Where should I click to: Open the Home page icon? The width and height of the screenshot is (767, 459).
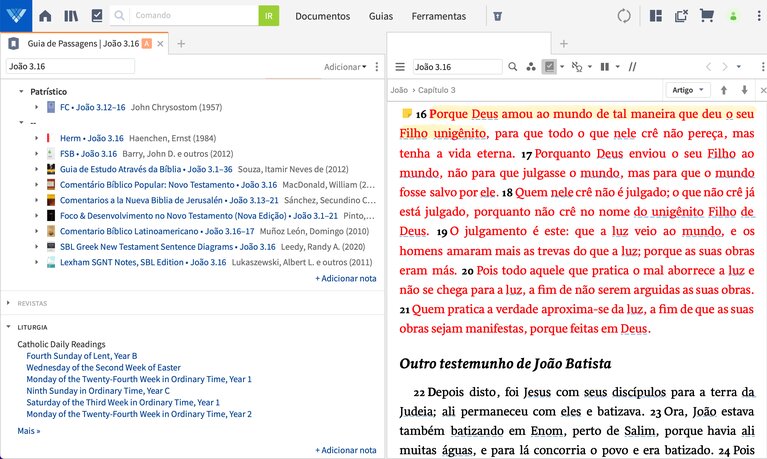point(45,16)
